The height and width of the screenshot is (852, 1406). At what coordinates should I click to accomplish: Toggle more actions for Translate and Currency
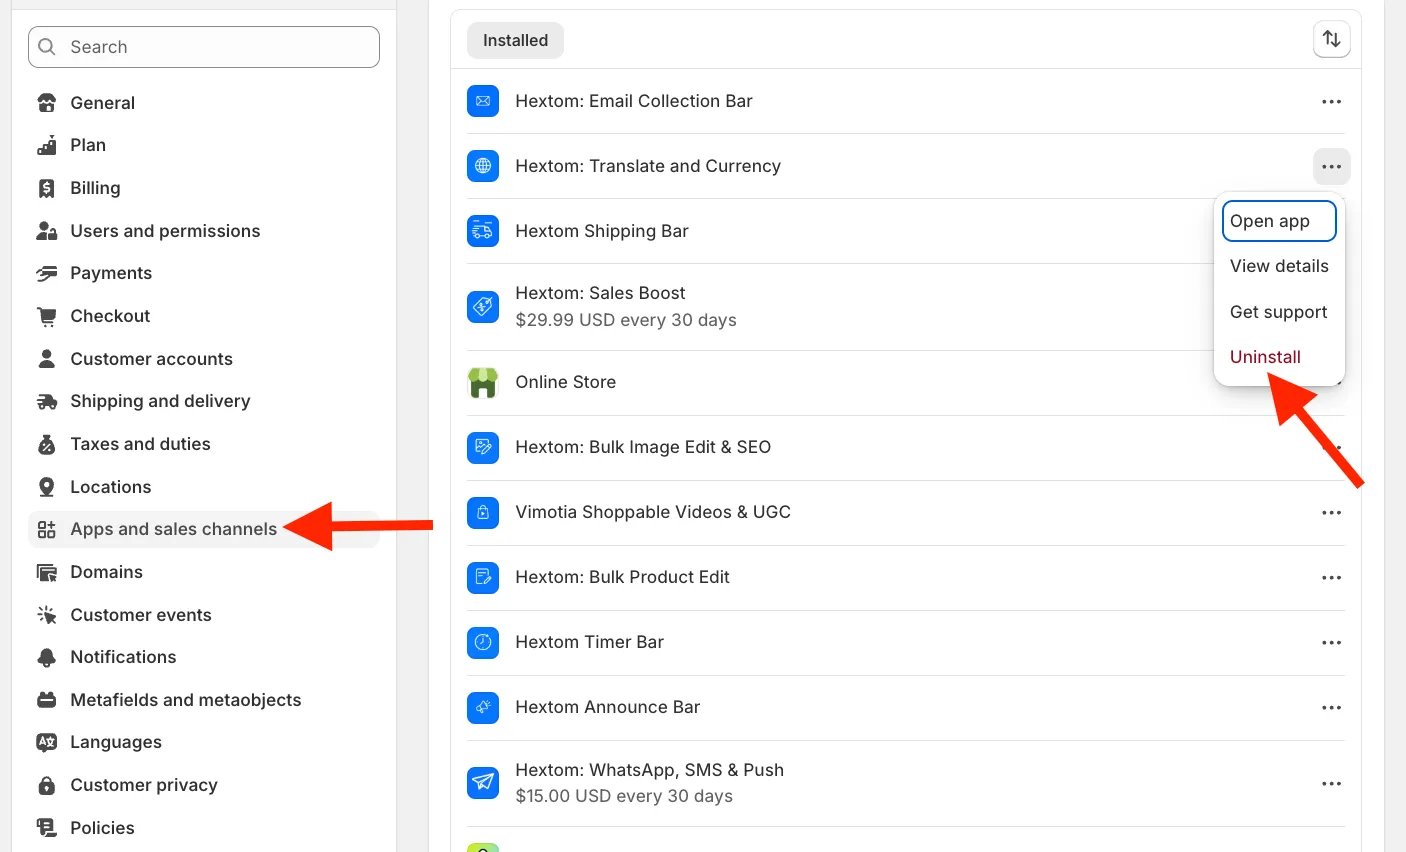click(x=1331, y=166)
